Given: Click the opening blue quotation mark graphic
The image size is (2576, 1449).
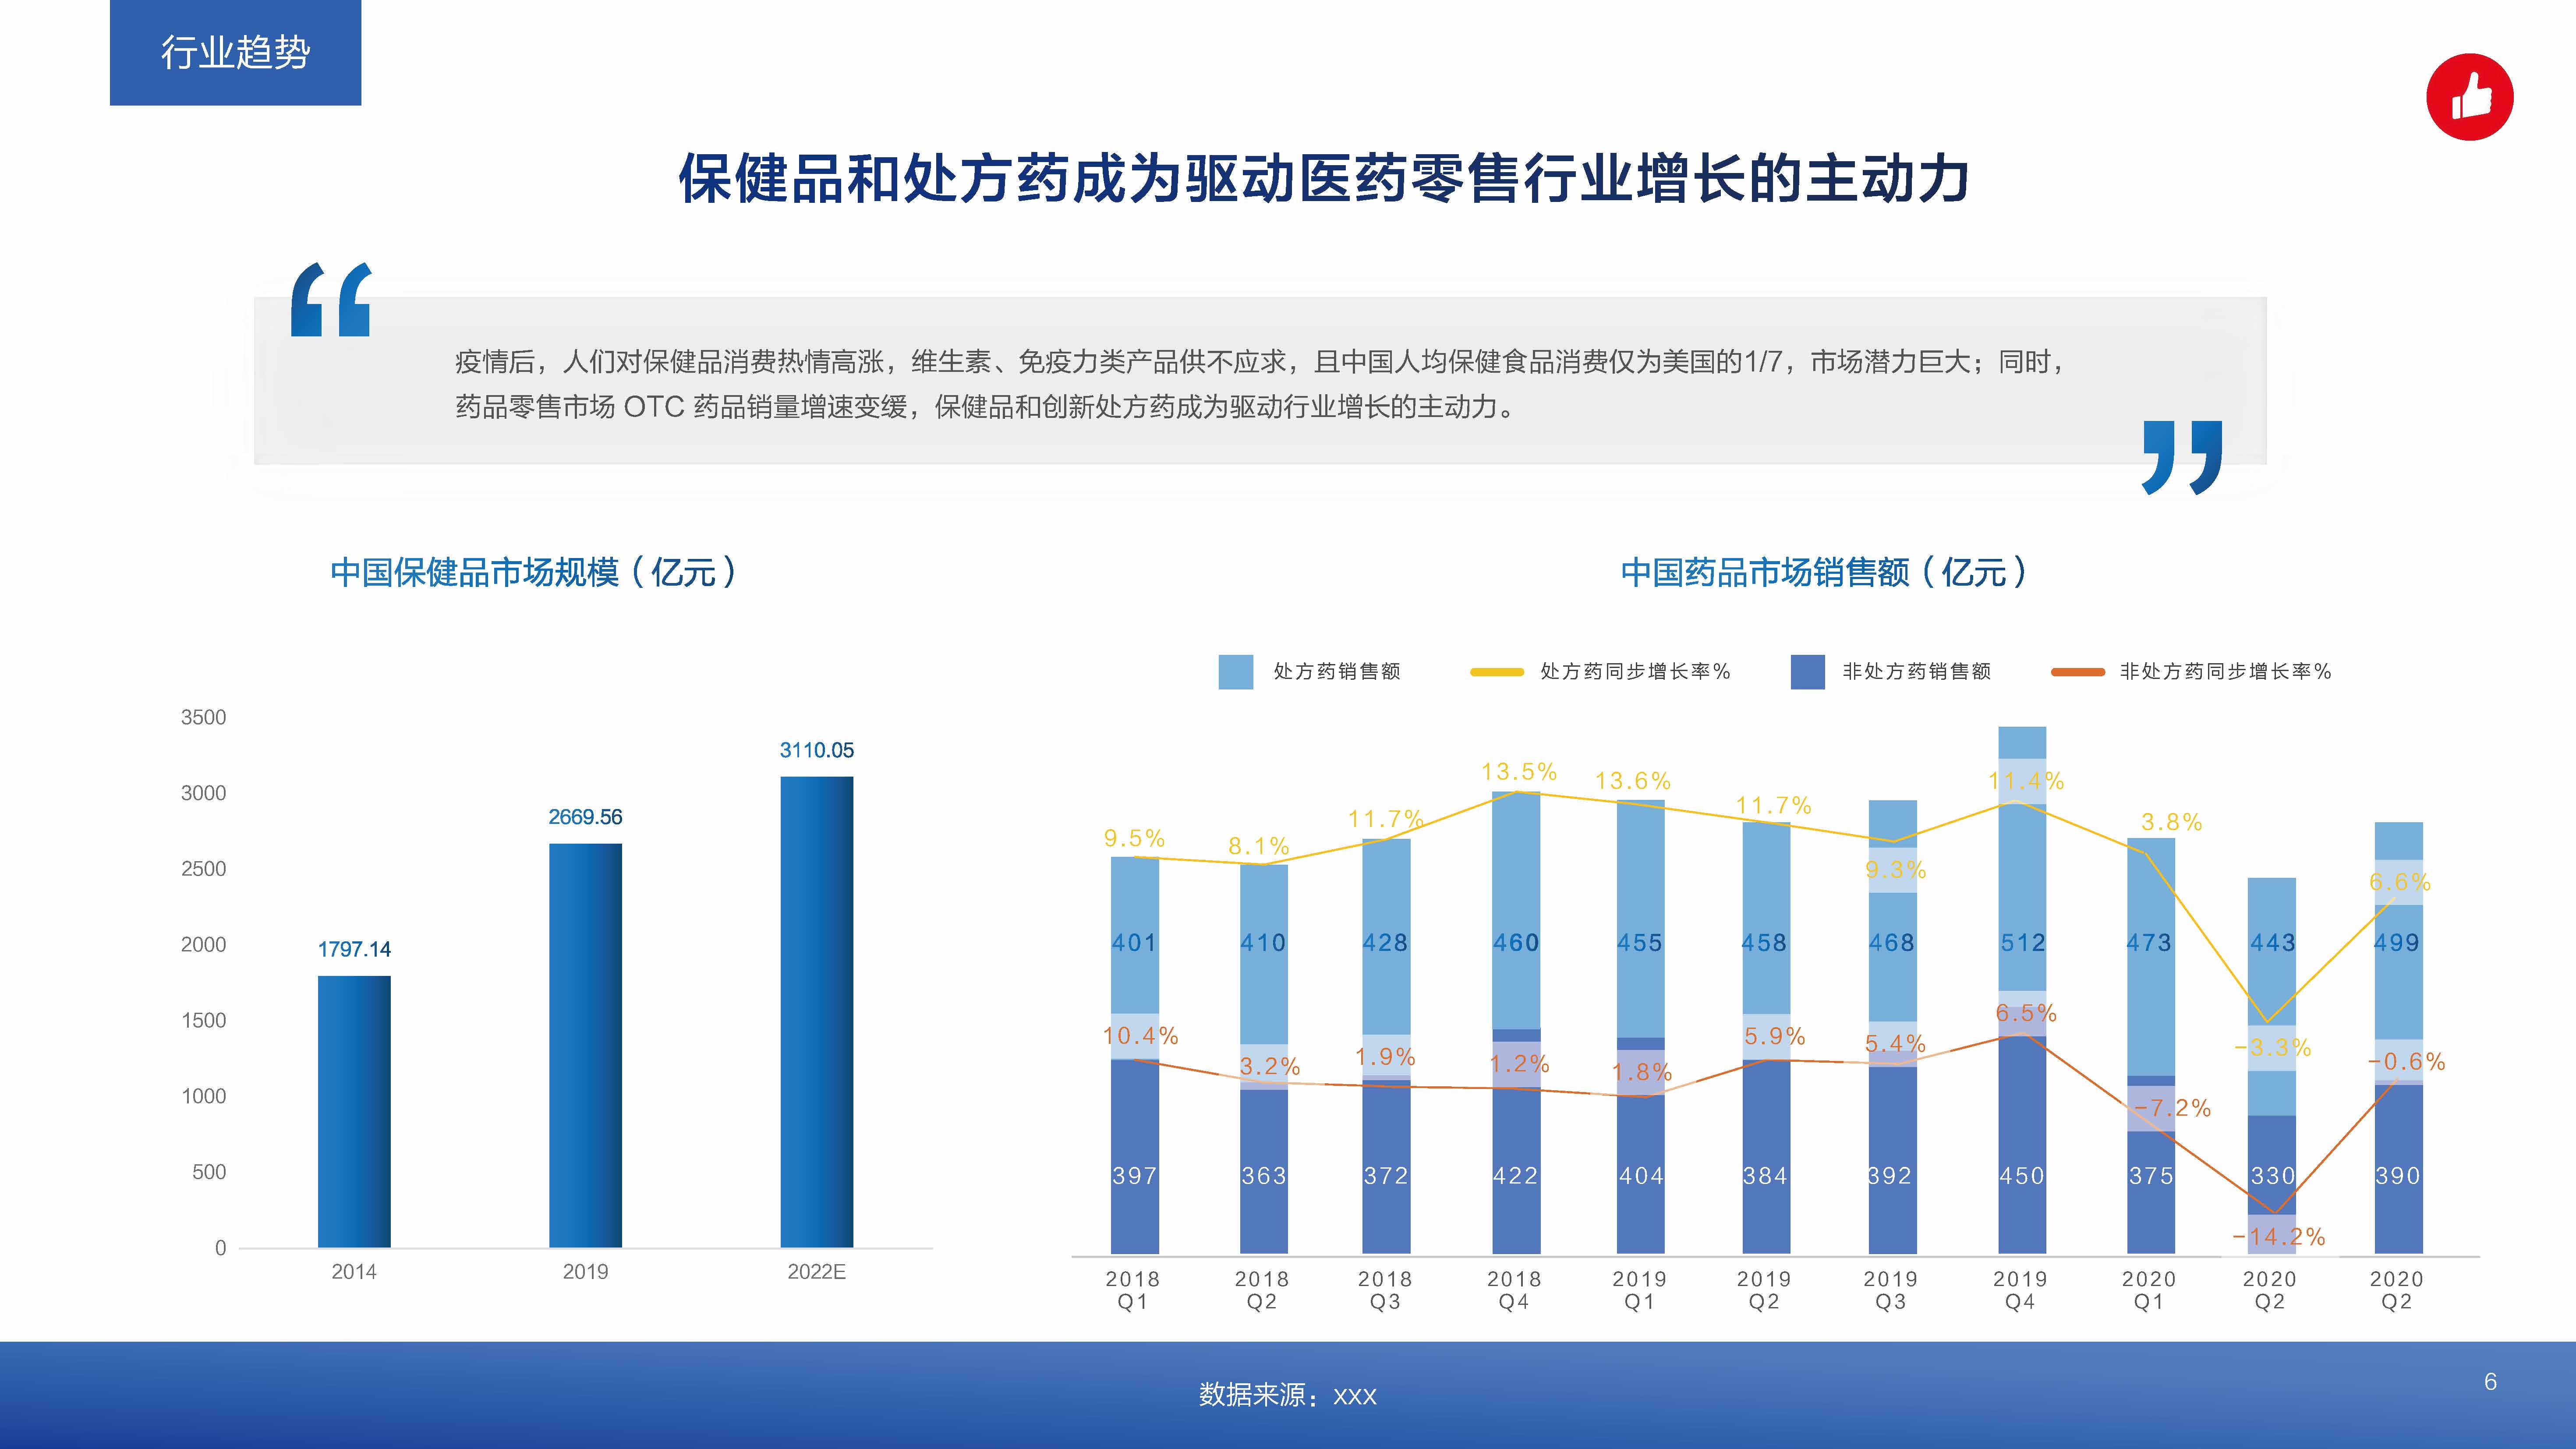Looking at the screenshot, I should point(331,299).
